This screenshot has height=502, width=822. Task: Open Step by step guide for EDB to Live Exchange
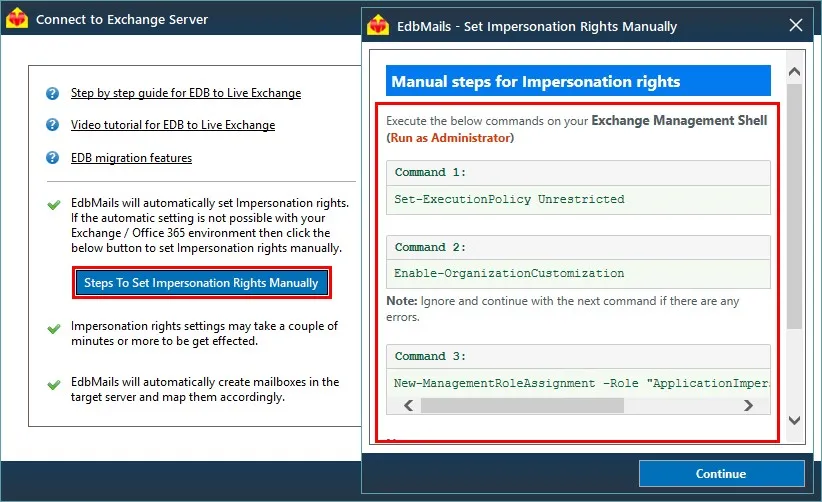186,93
